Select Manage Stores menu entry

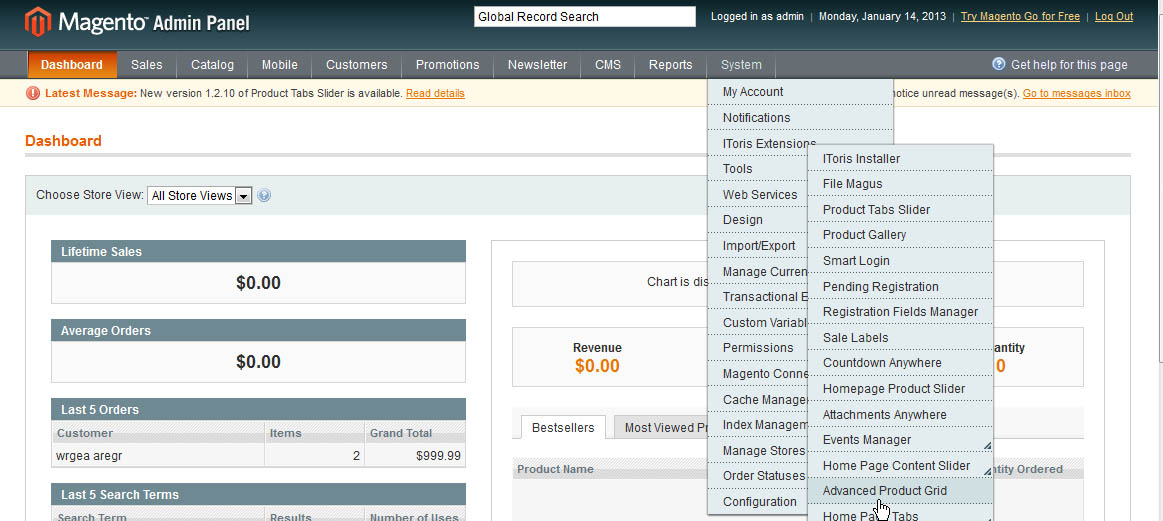[x=757, y=450]
